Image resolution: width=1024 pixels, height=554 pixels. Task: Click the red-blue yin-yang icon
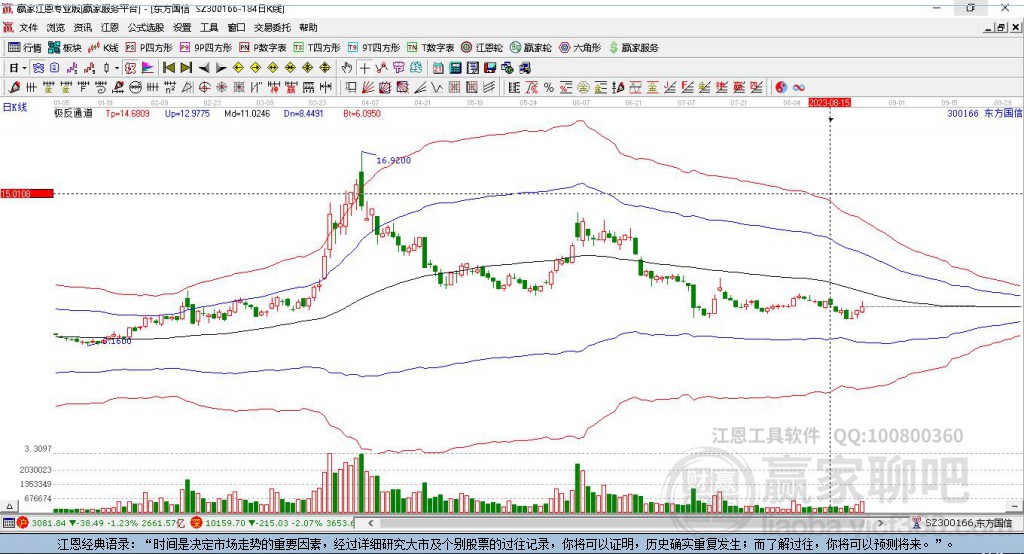point(781,87)
